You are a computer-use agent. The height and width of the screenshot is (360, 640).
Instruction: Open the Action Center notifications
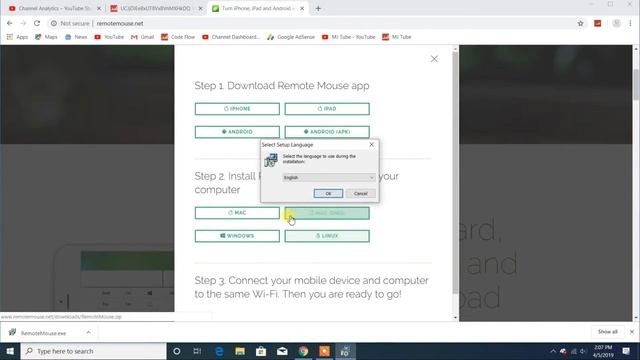click(626, 351)
